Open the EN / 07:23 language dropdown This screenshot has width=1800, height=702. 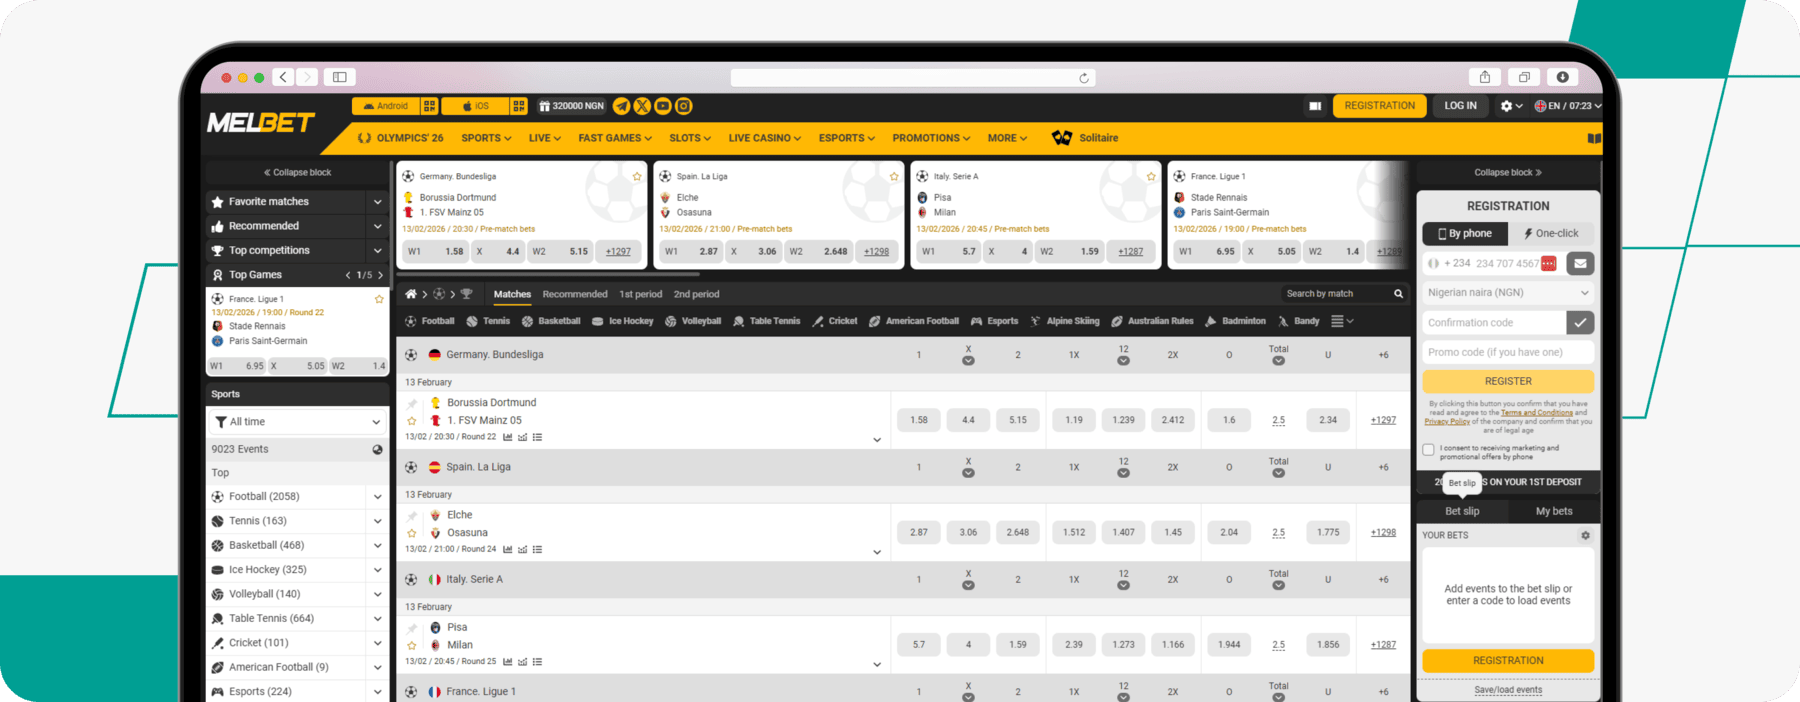point(1567,106)
